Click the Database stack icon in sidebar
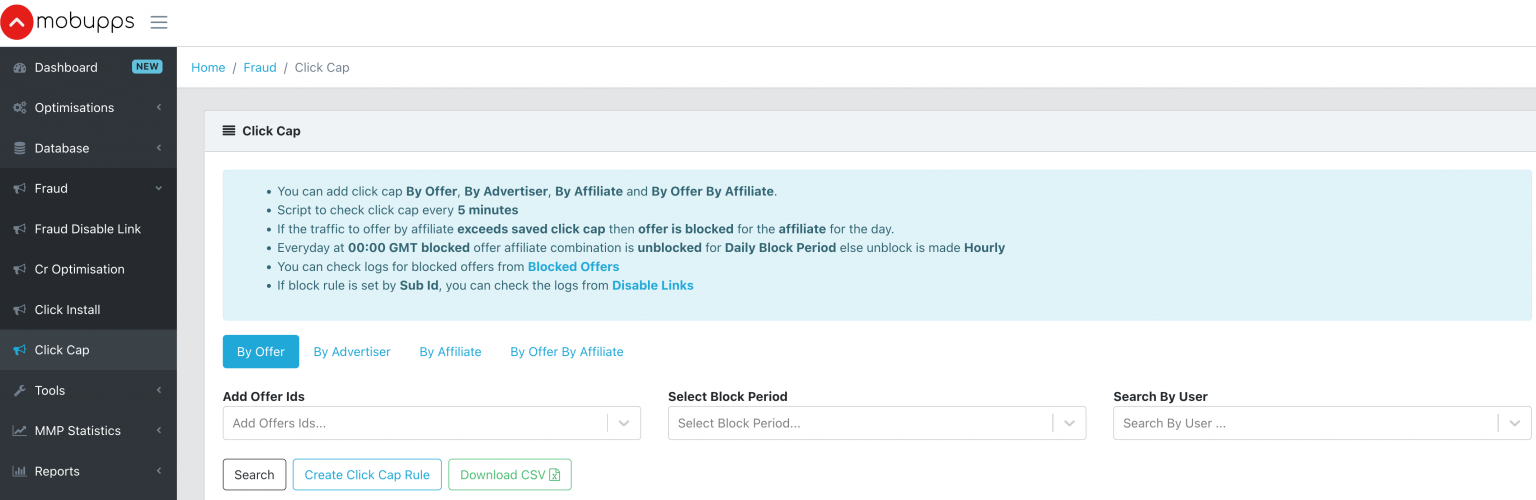 19,148
